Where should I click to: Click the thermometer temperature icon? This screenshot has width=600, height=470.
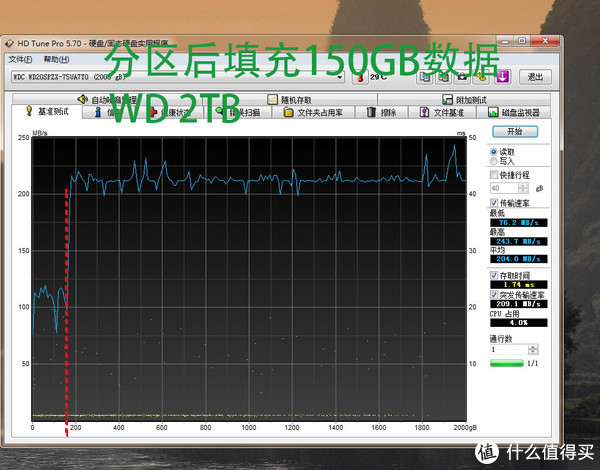360,78
